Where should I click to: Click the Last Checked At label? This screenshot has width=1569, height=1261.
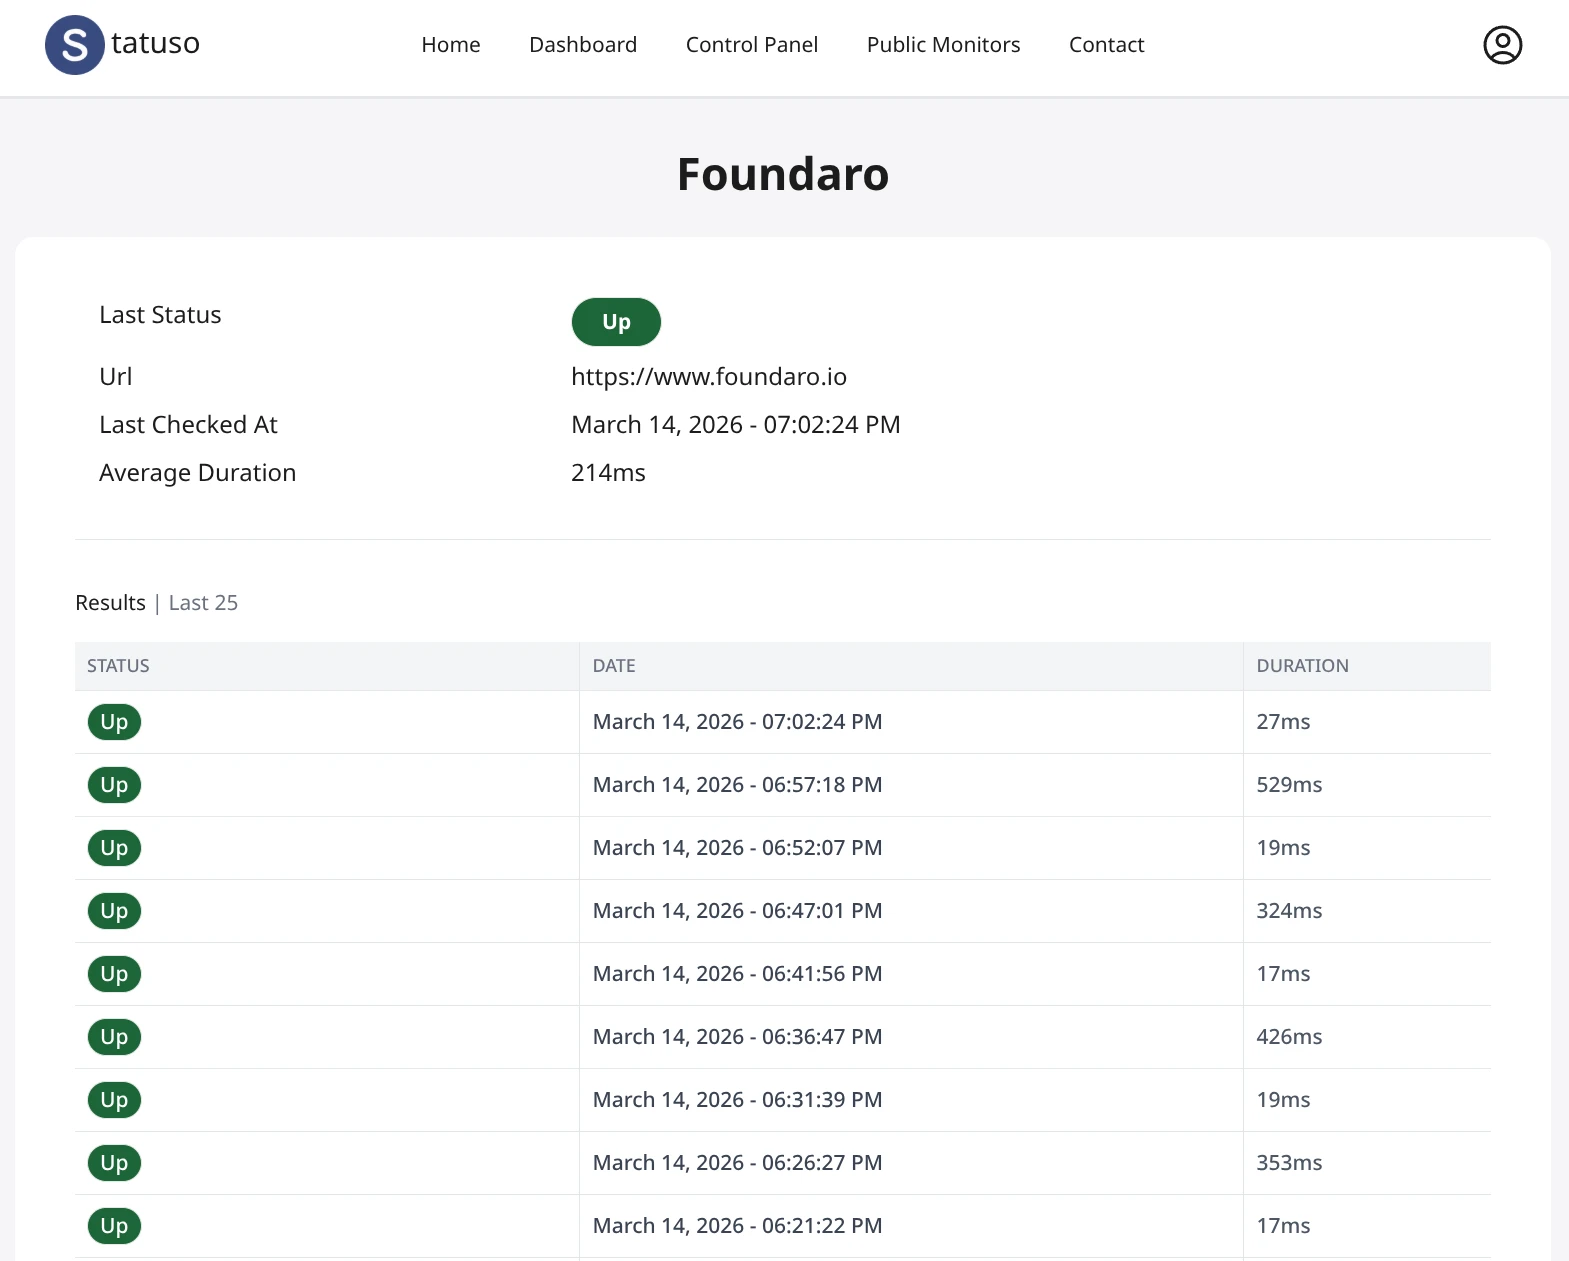tap(188, 425)
